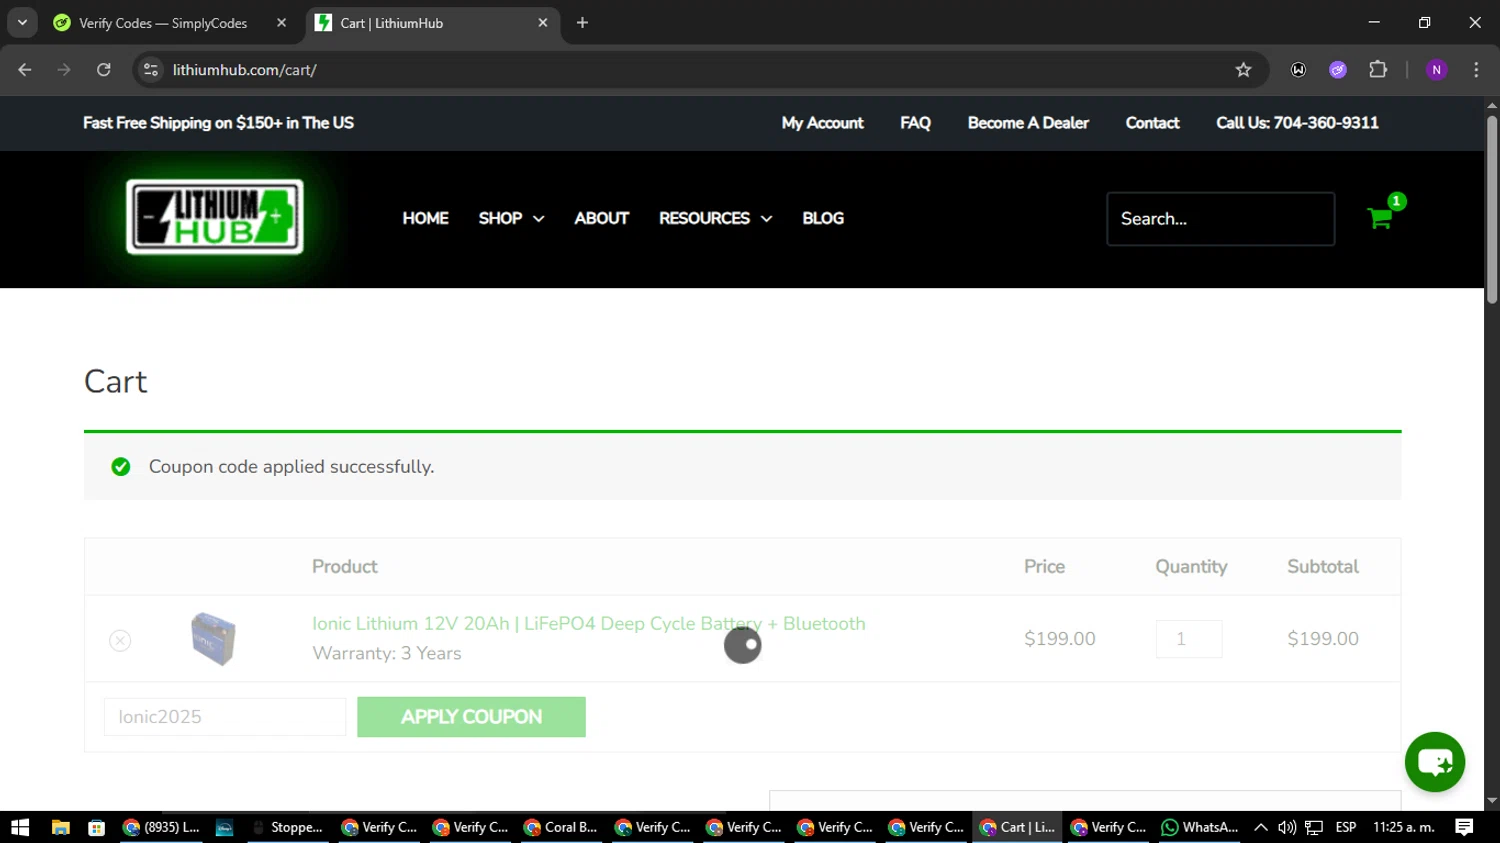
Task: Open the Windows notification center icon
Action: [1464, 827]
